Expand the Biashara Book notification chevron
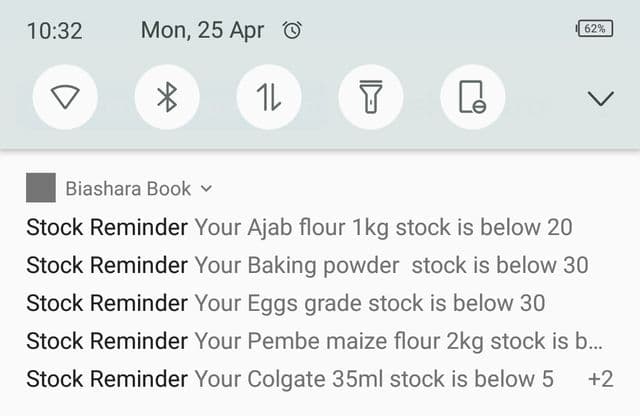Viewport: 640px width, 416px height. click(x=207, y=189)
